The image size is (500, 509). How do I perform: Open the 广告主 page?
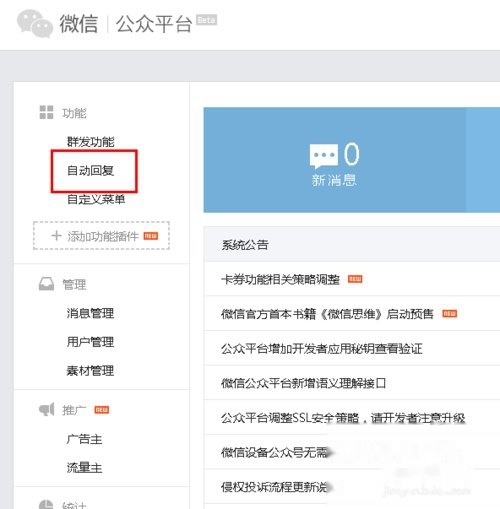(84, 439)
